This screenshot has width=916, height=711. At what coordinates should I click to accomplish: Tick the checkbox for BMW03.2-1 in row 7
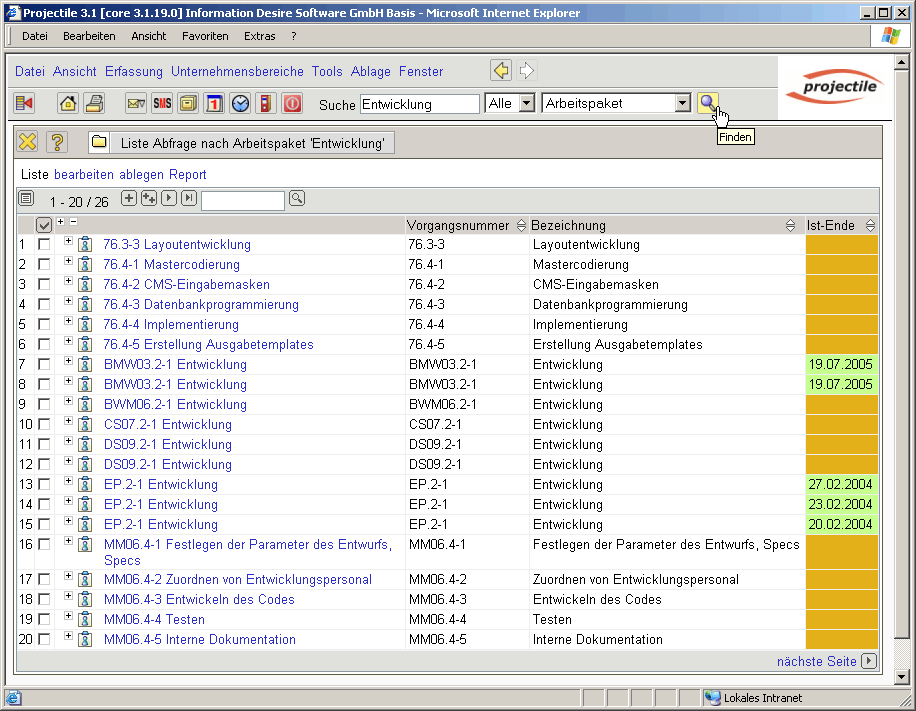tap(44, 364)
